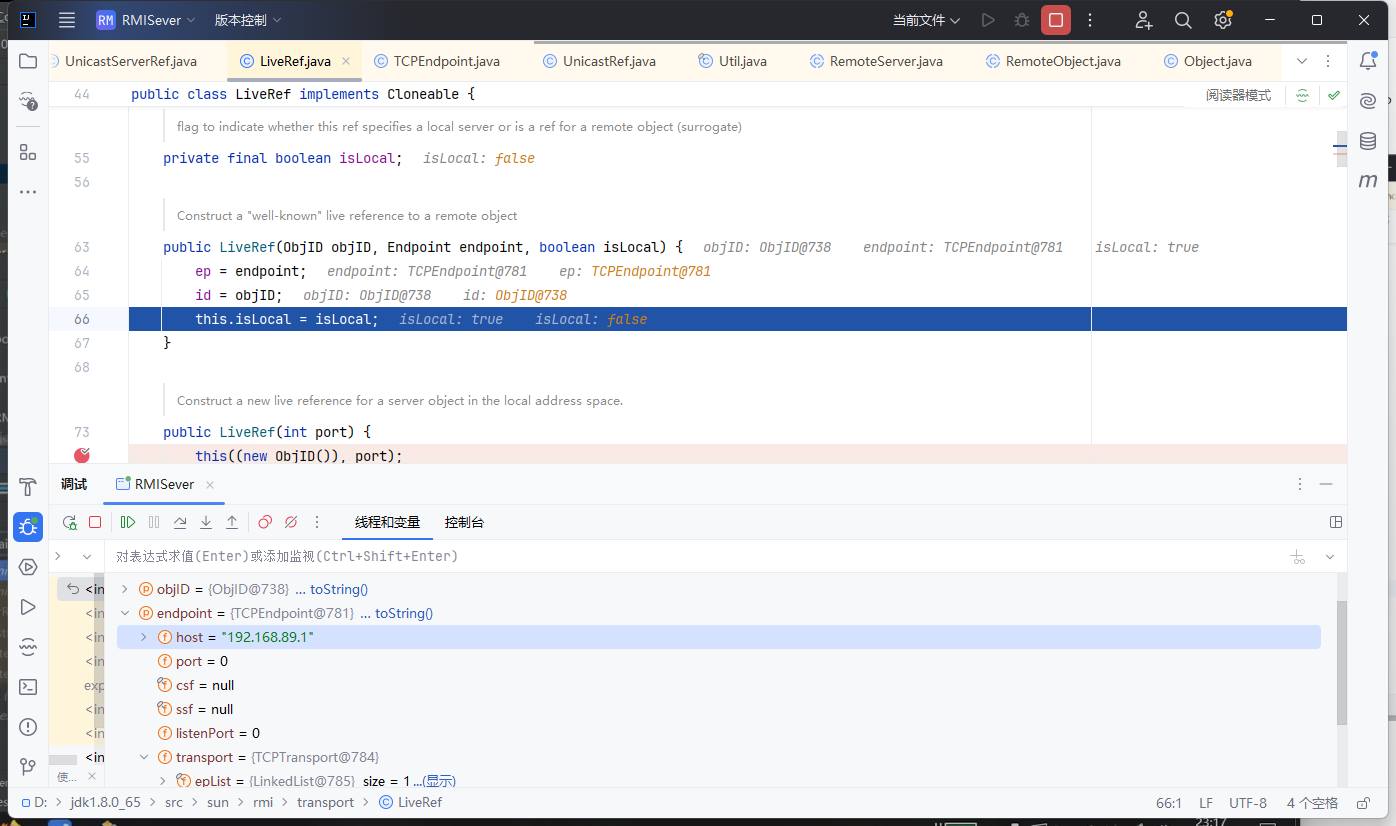Rerun the RMISever debug session
Image resolution: width=1396 pixels, height=826 pixels.
pyautogui.click(x=69, y=522)
